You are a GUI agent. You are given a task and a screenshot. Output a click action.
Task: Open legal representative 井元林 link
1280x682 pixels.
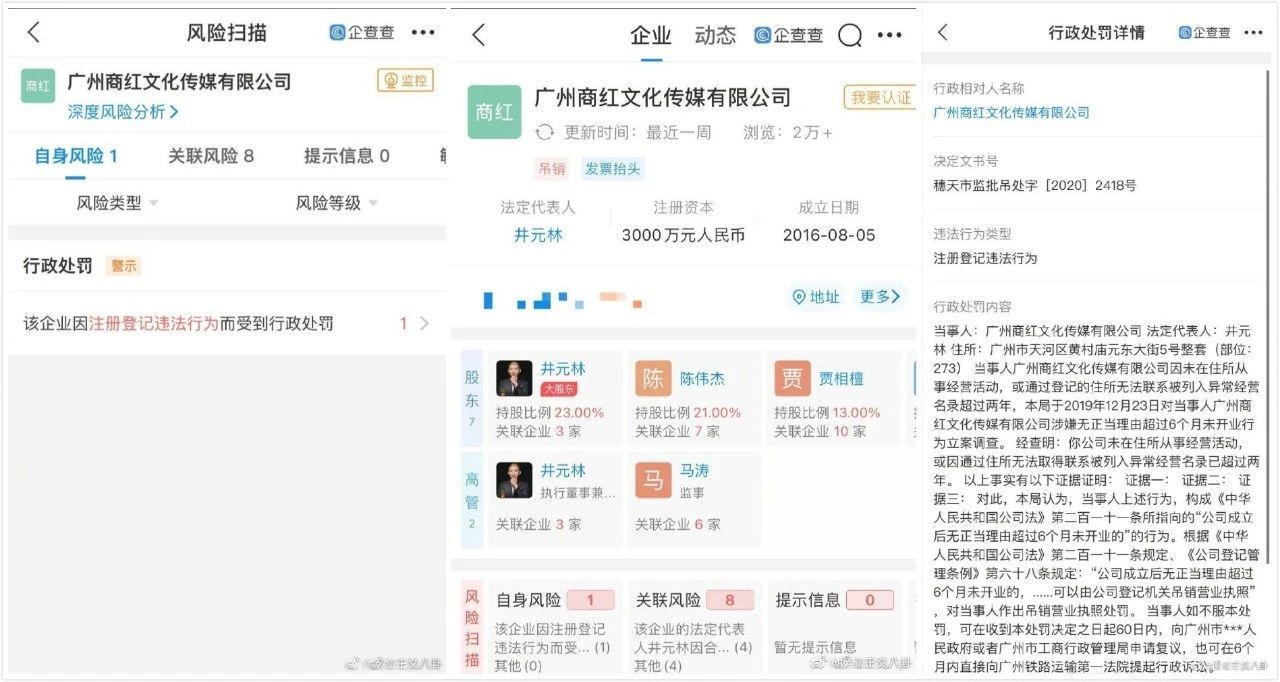(x=538, y=236)
